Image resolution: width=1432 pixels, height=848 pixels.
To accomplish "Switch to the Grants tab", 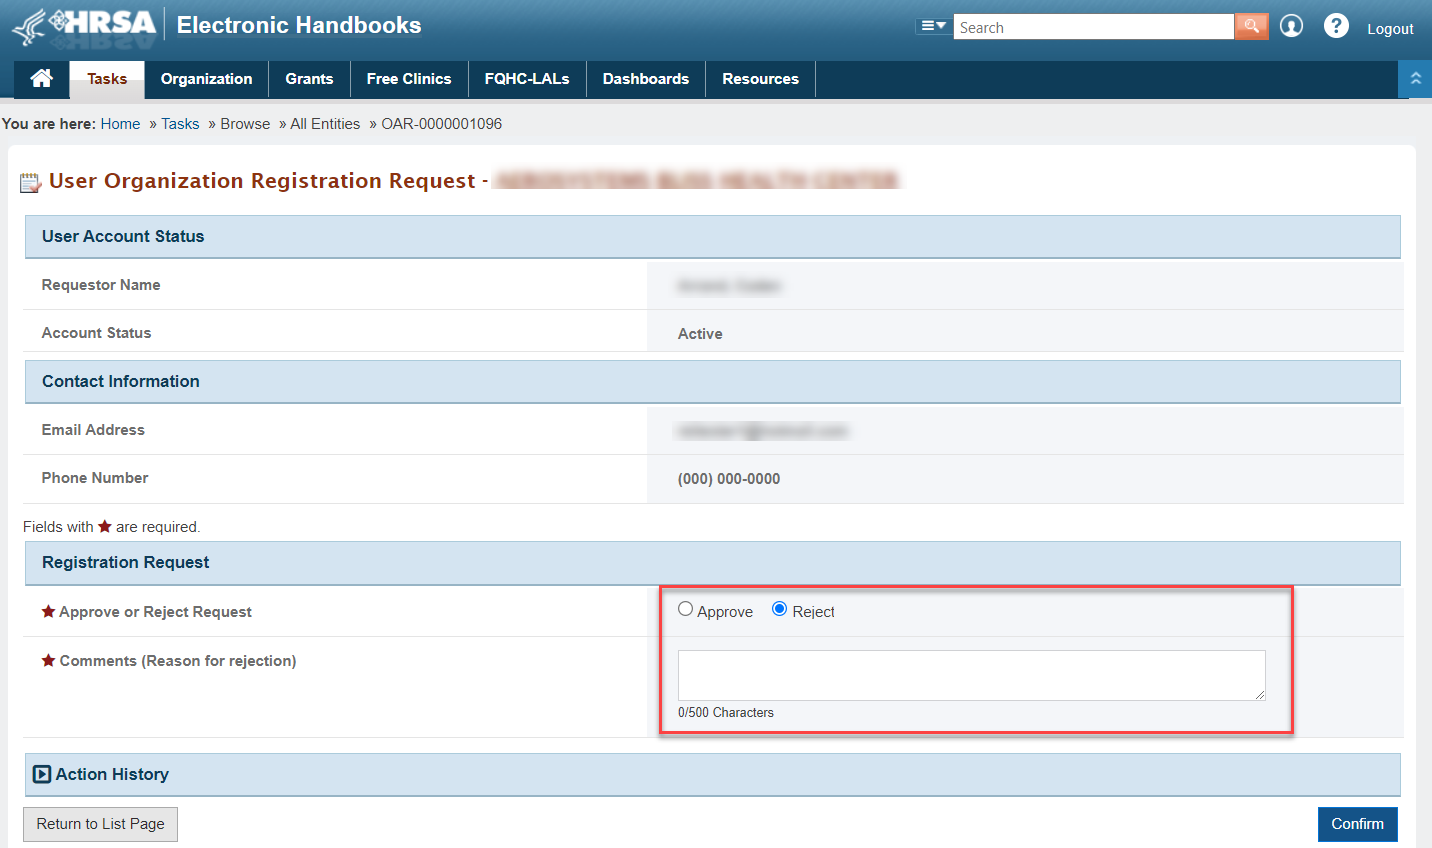I will click(x=309, y=79).
